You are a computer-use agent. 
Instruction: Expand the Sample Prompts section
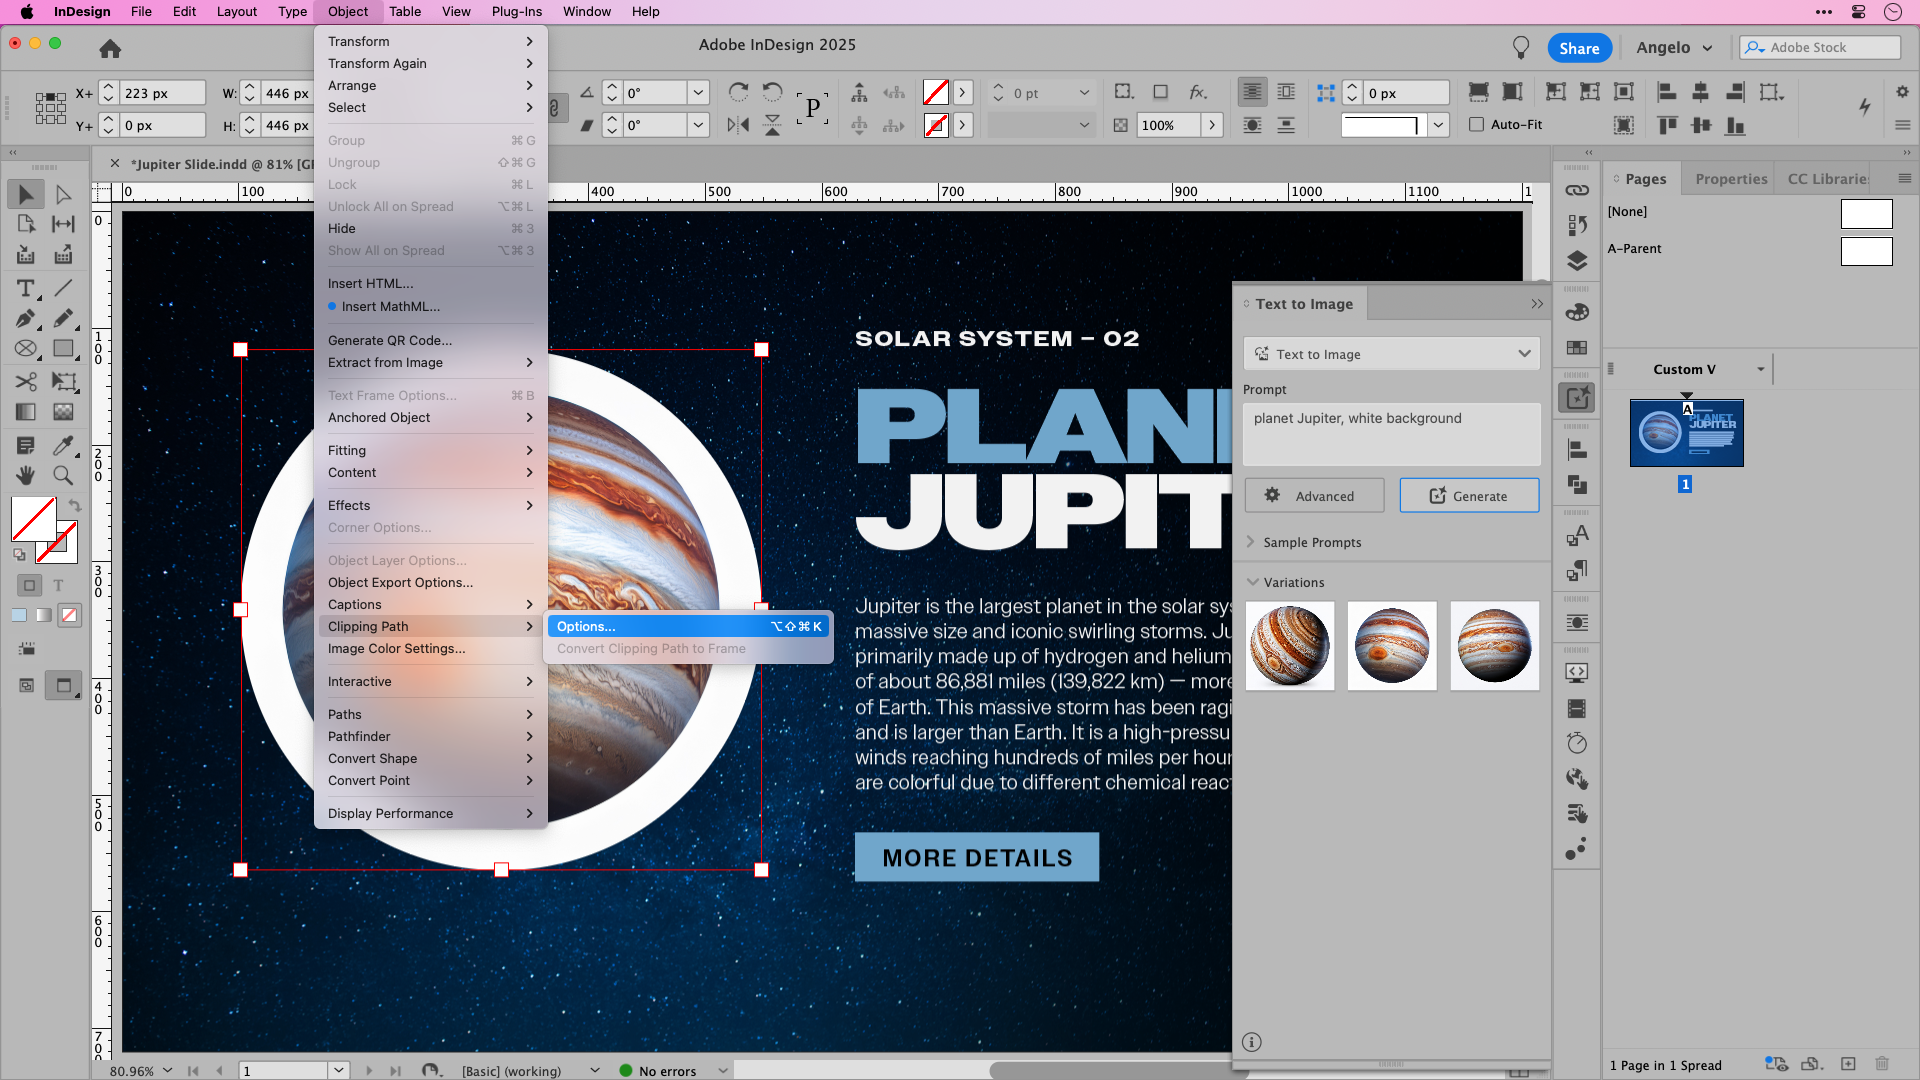point(1311,541)
